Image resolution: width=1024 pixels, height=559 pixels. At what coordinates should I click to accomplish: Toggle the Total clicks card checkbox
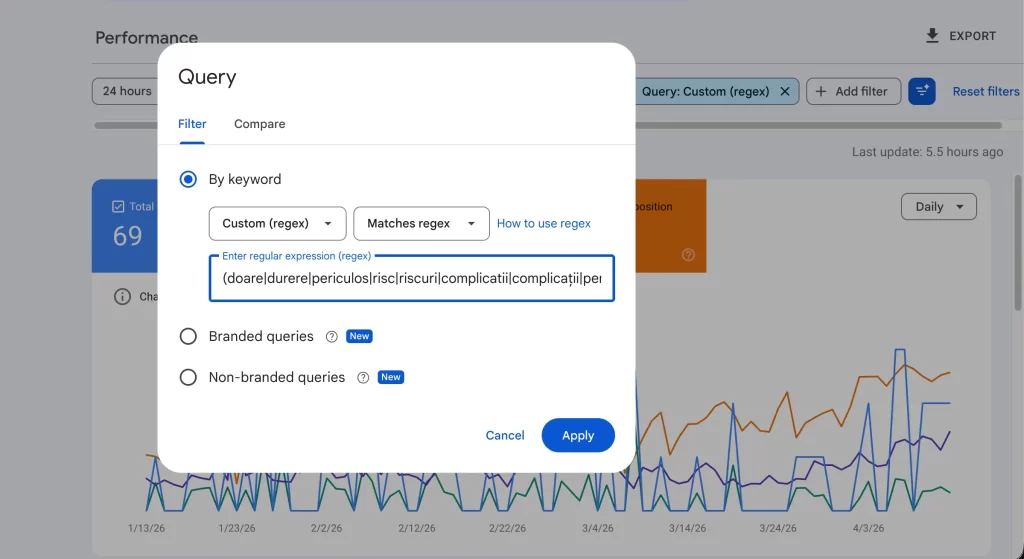117,206
